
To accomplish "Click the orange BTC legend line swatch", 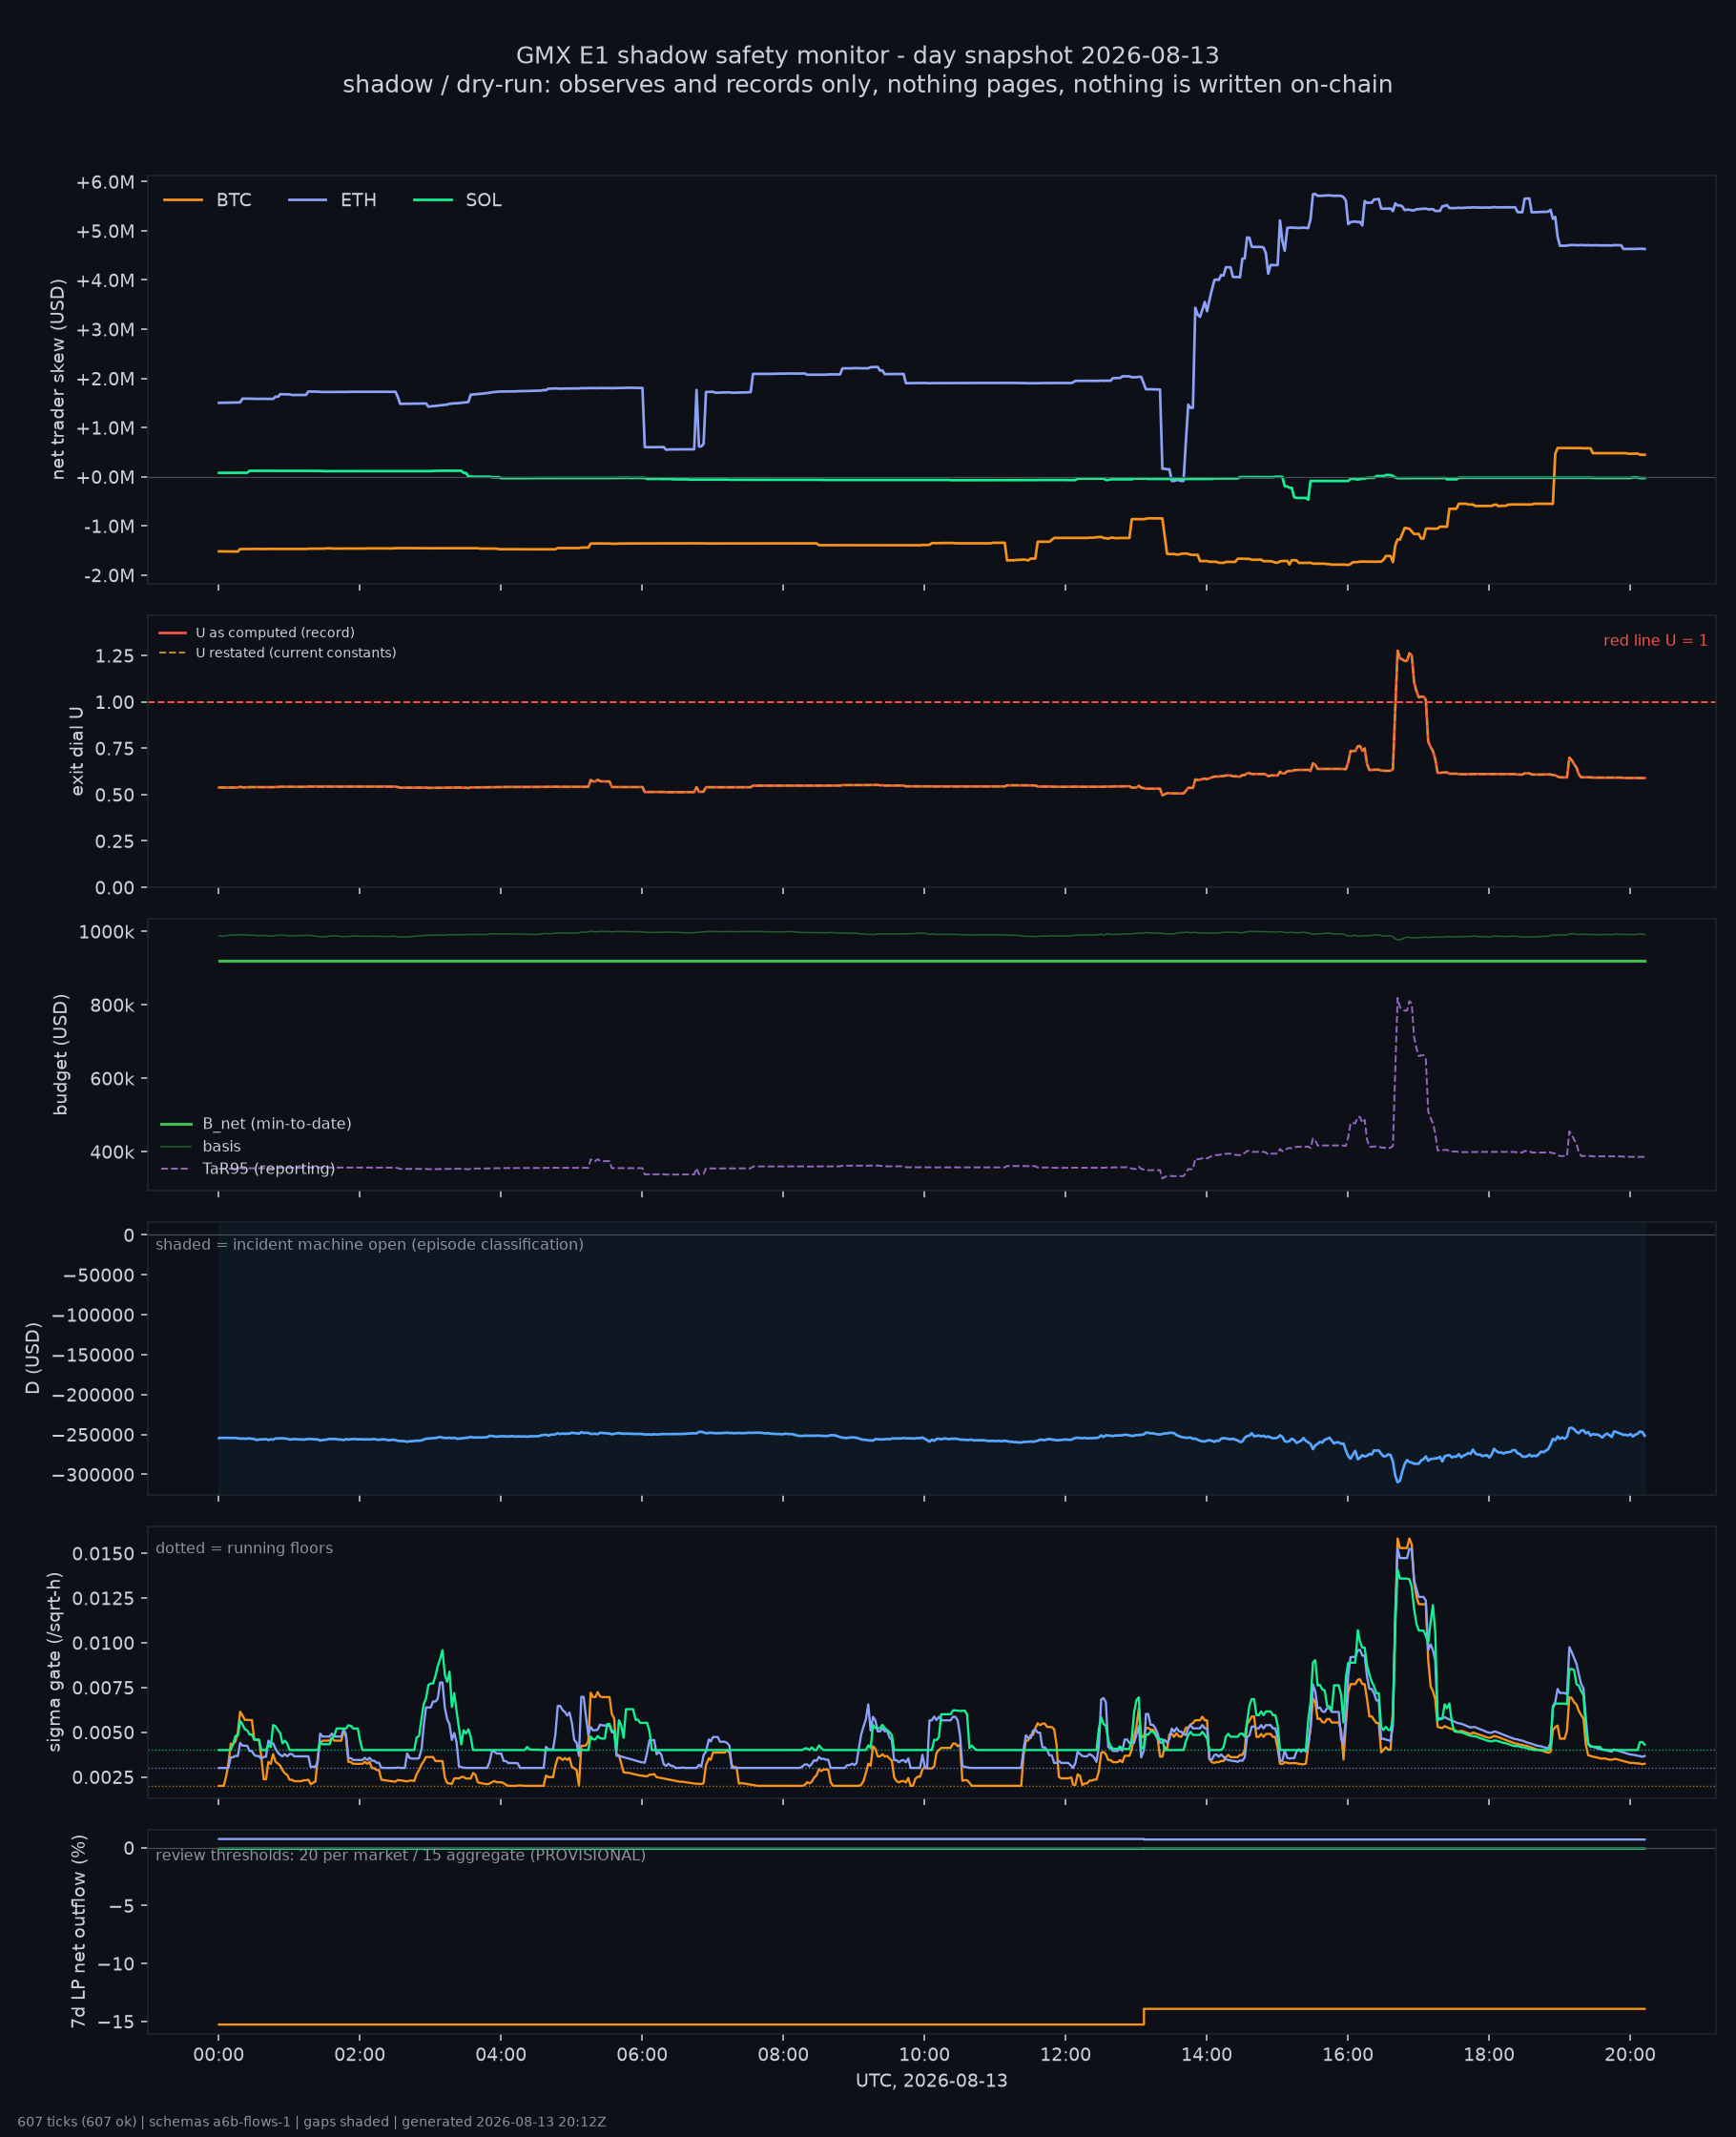I will pyautogui.click(x=183, y=200).
